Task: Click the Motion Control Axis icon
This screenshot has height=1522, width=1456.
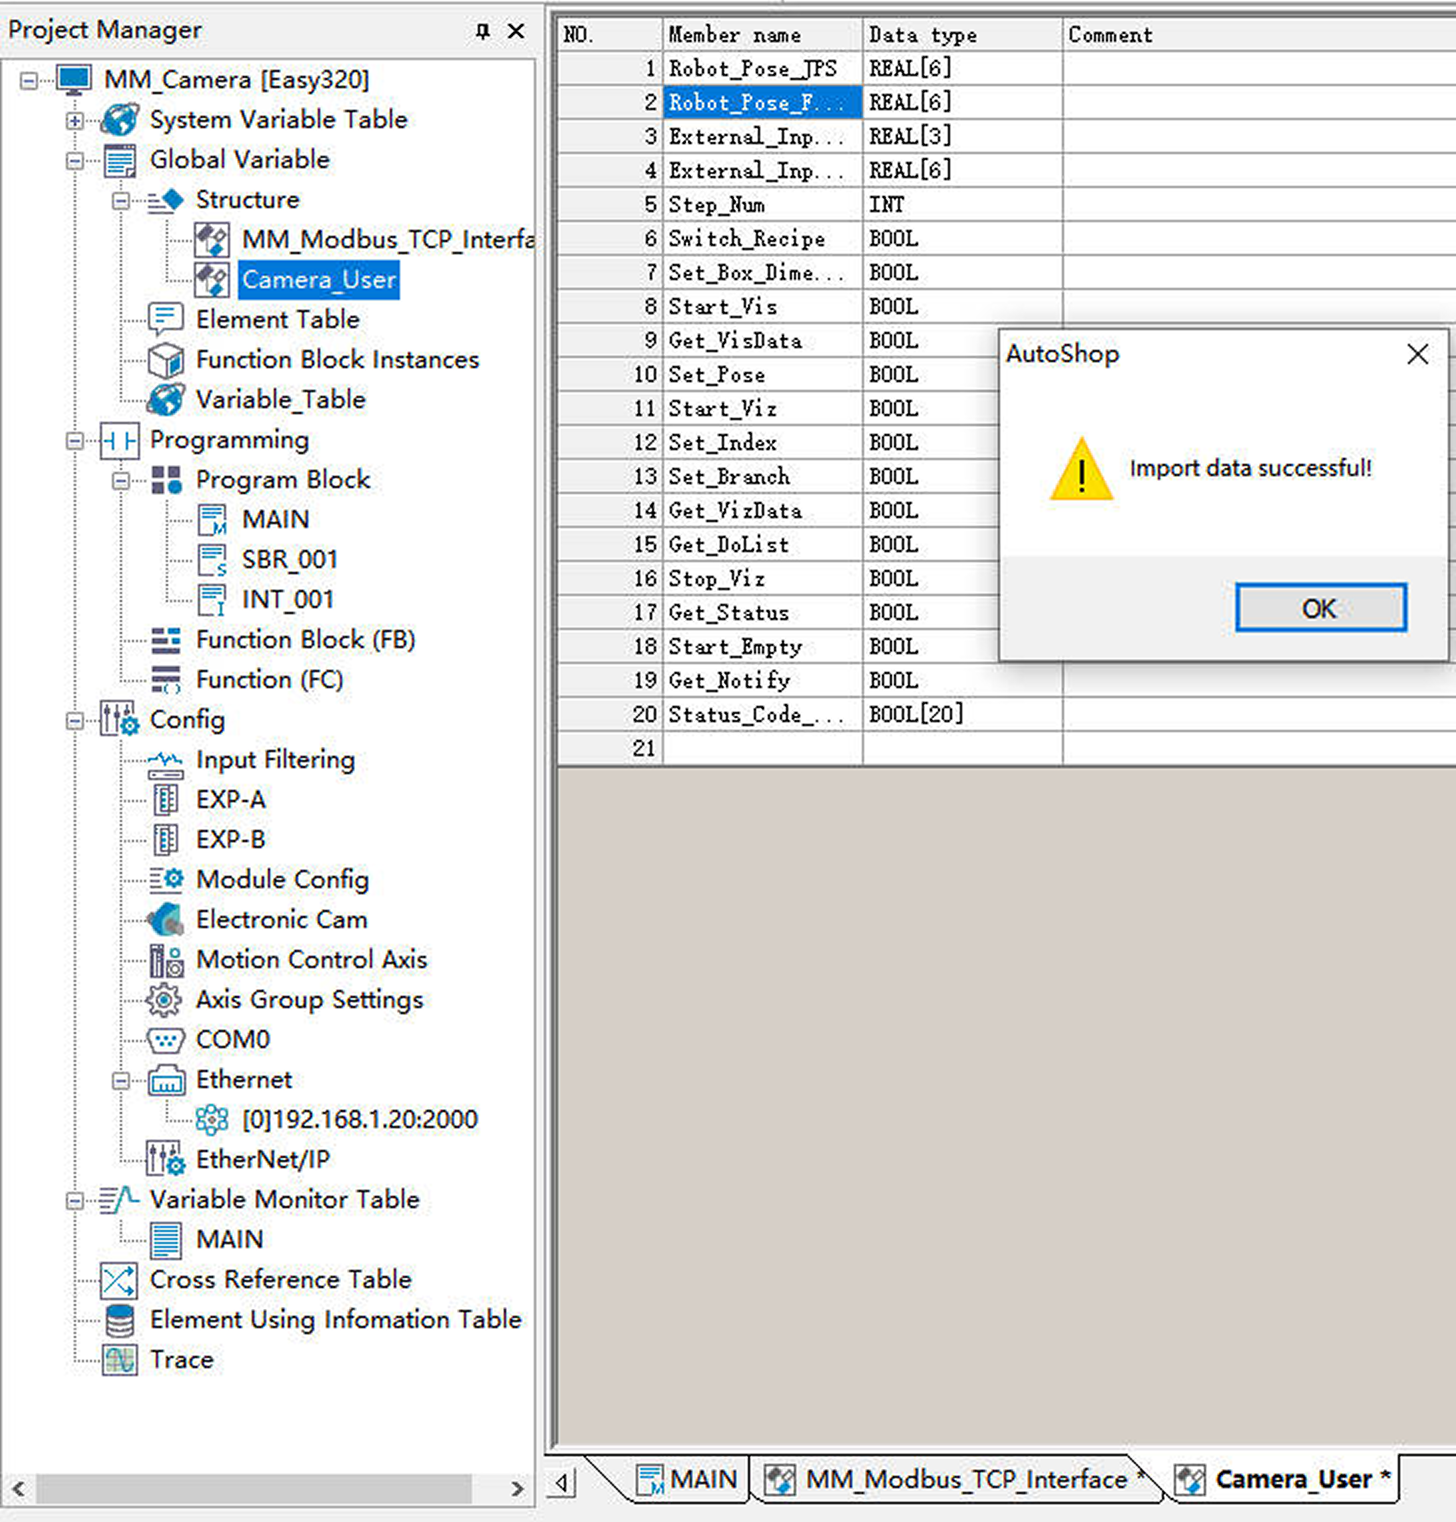Action: click(166, 960)
